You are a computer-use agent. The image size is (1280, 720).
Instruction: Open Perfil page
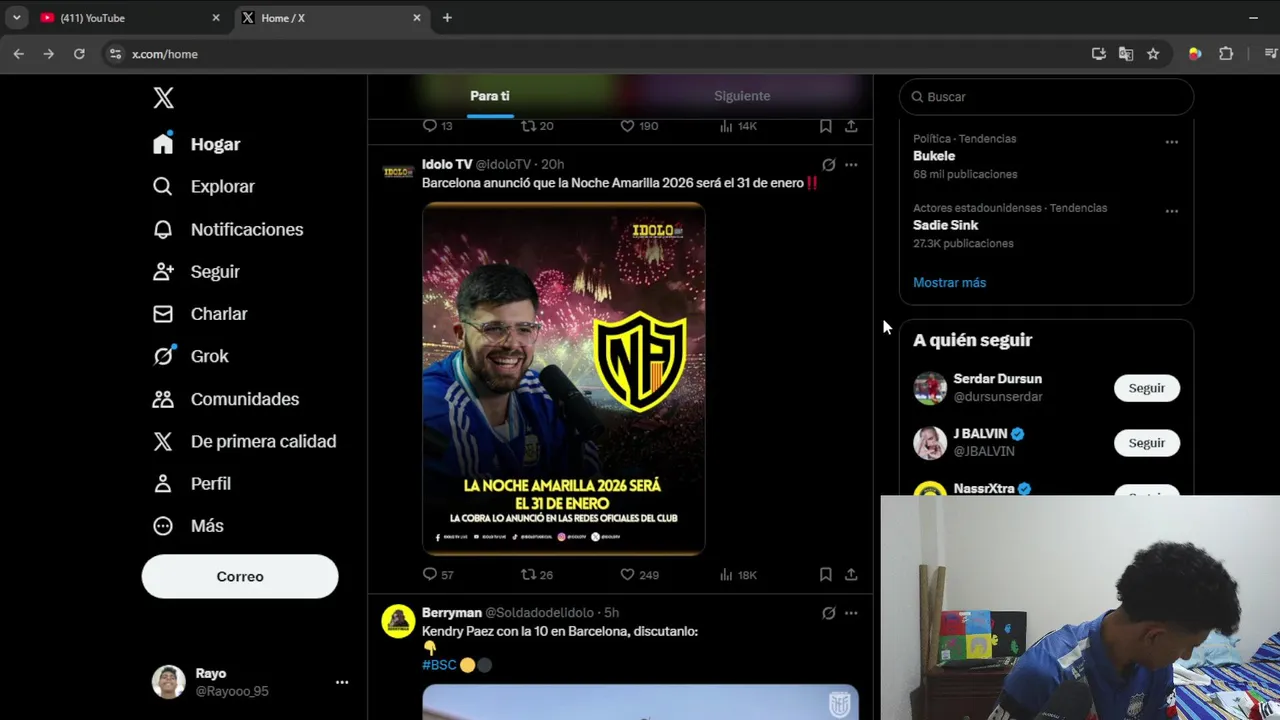192,483
